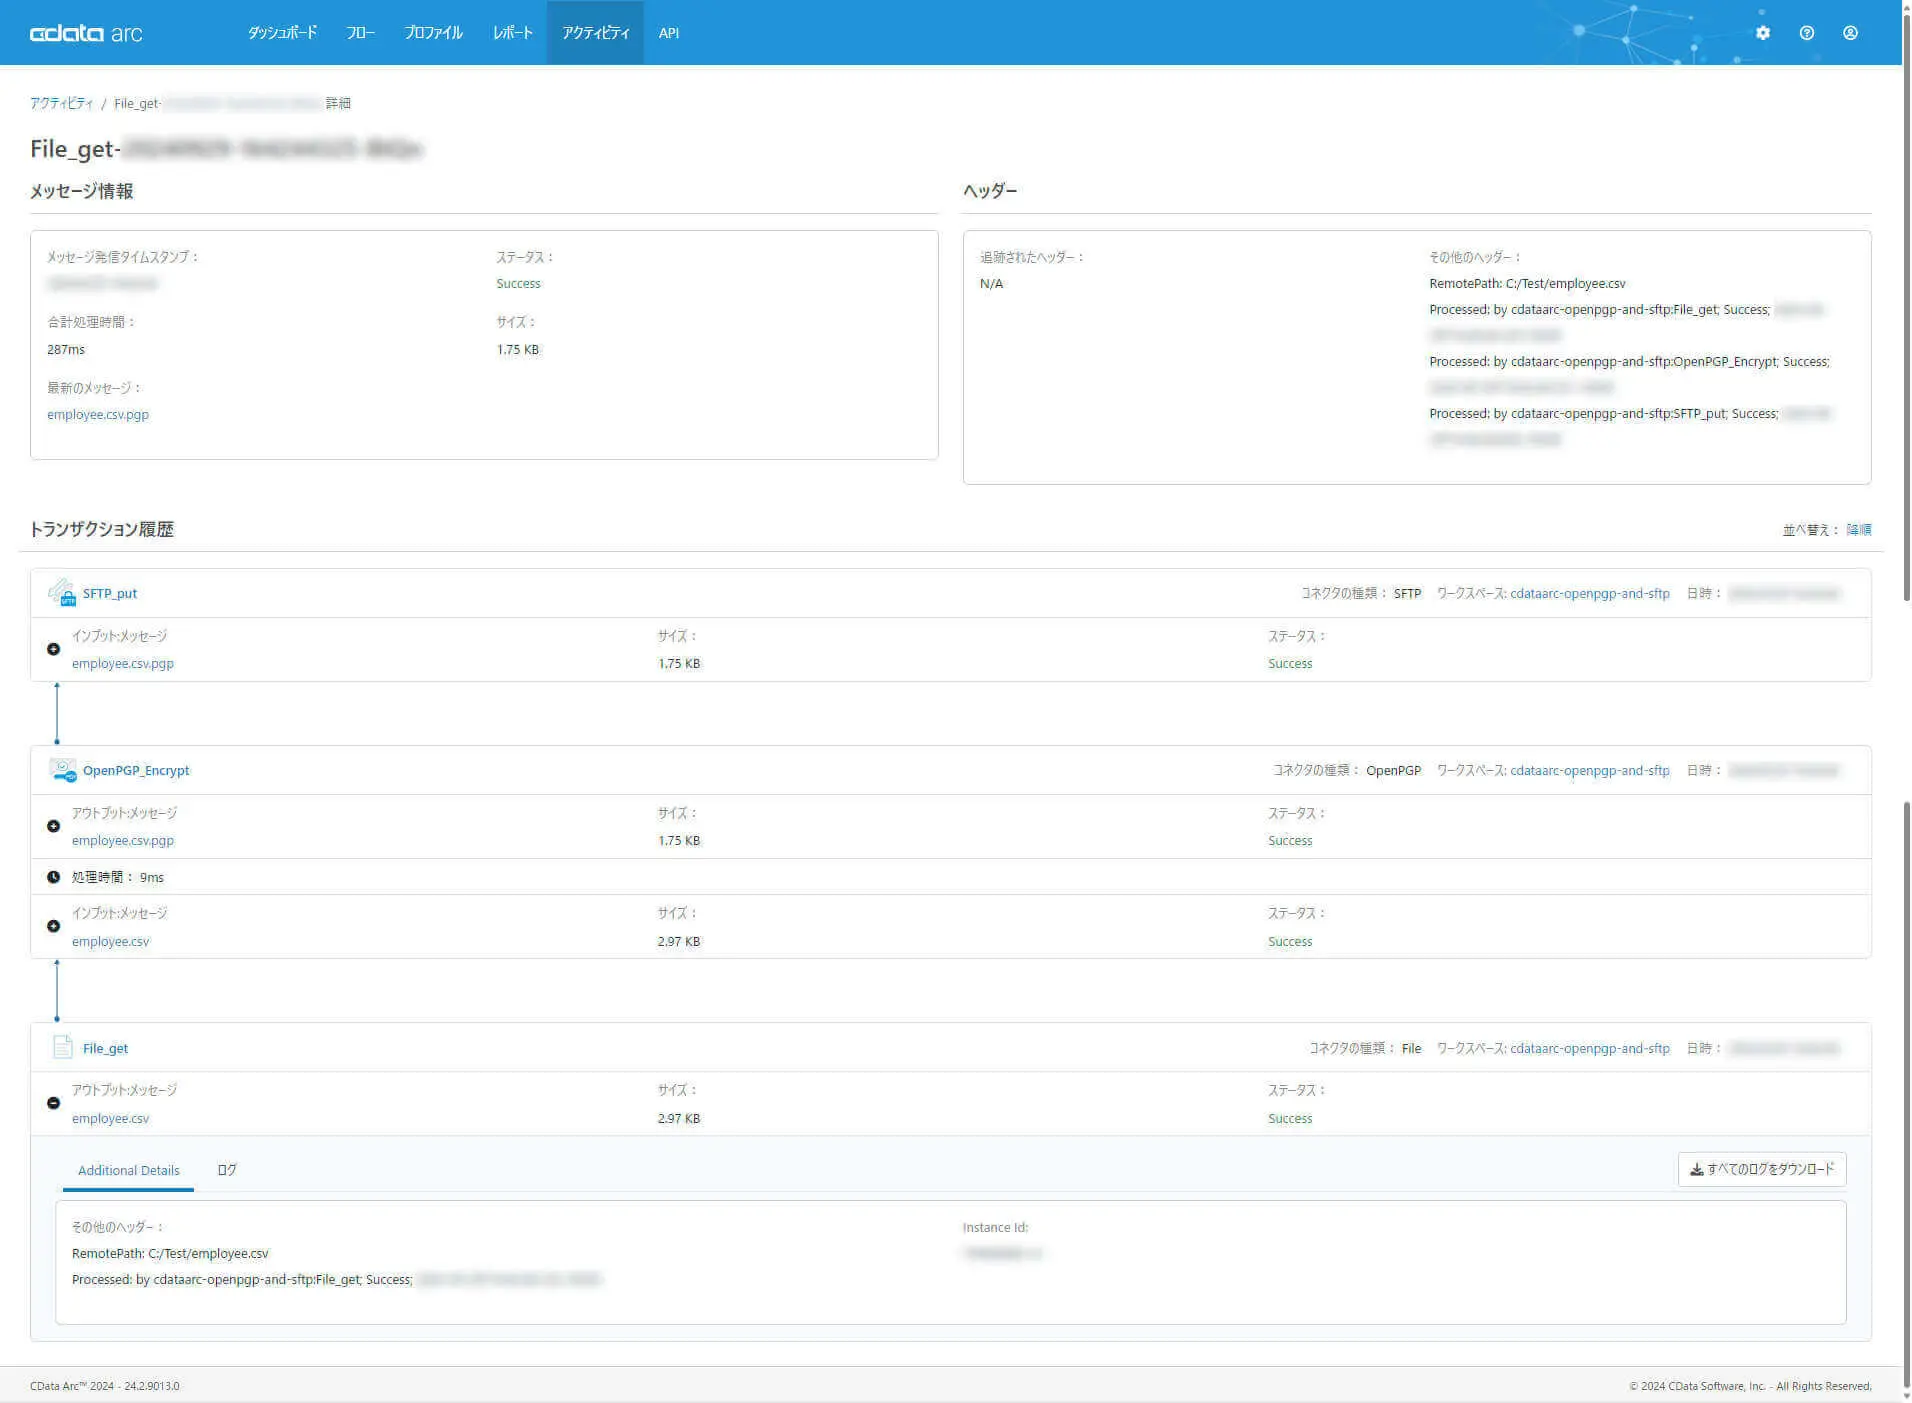Image resolution: width=1912 pixels, height=1403 pixels.
Task: Click the CData Arc logo
Action: (86, 33)
